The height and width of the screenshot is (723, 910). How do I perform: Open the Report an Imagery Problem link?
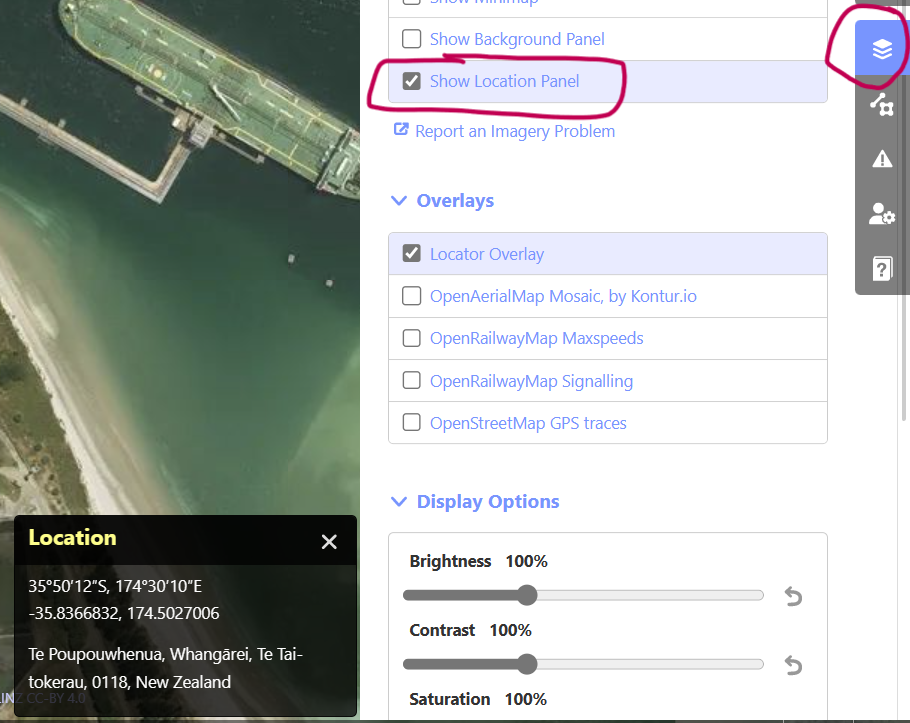(x=515, y=131)
